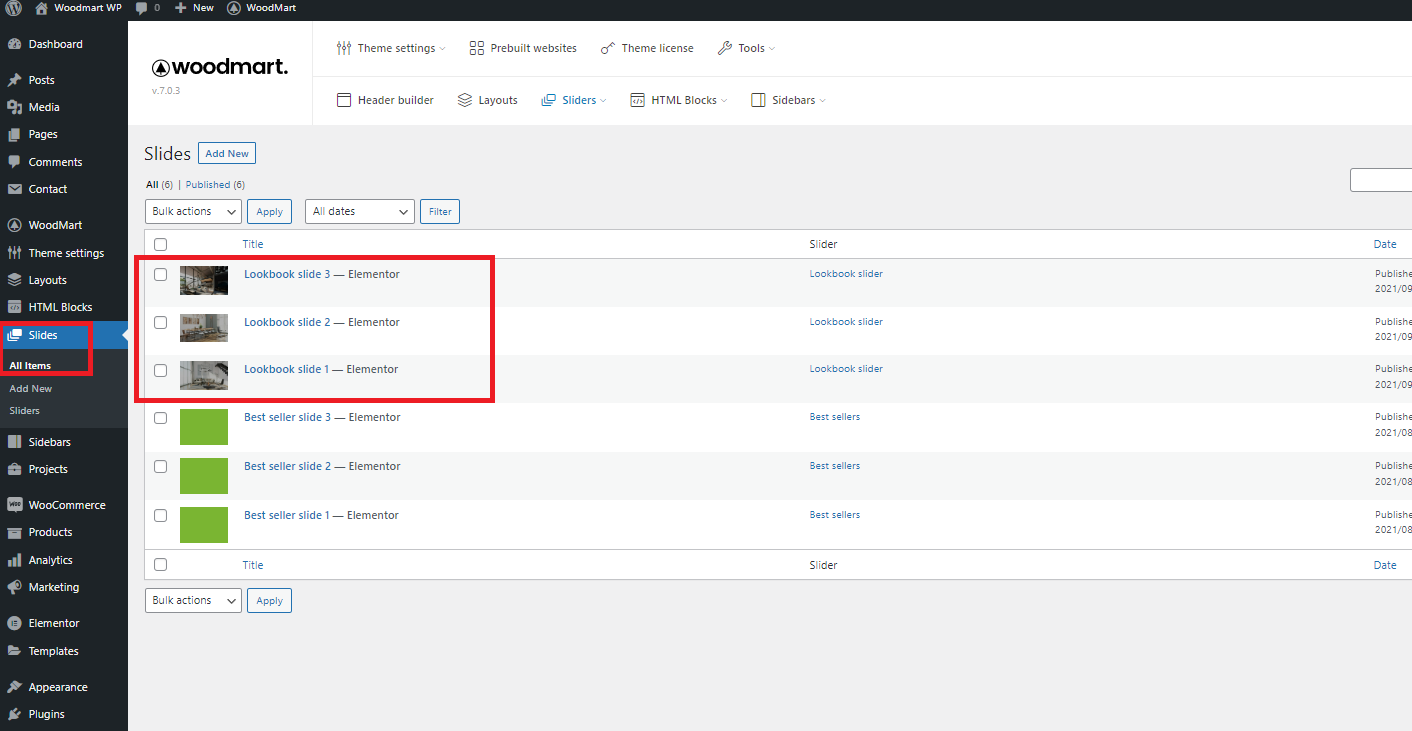Click the Templates folder icon in sidebar
This screenshot has width=1412, height=731.
tap(14, 651)
